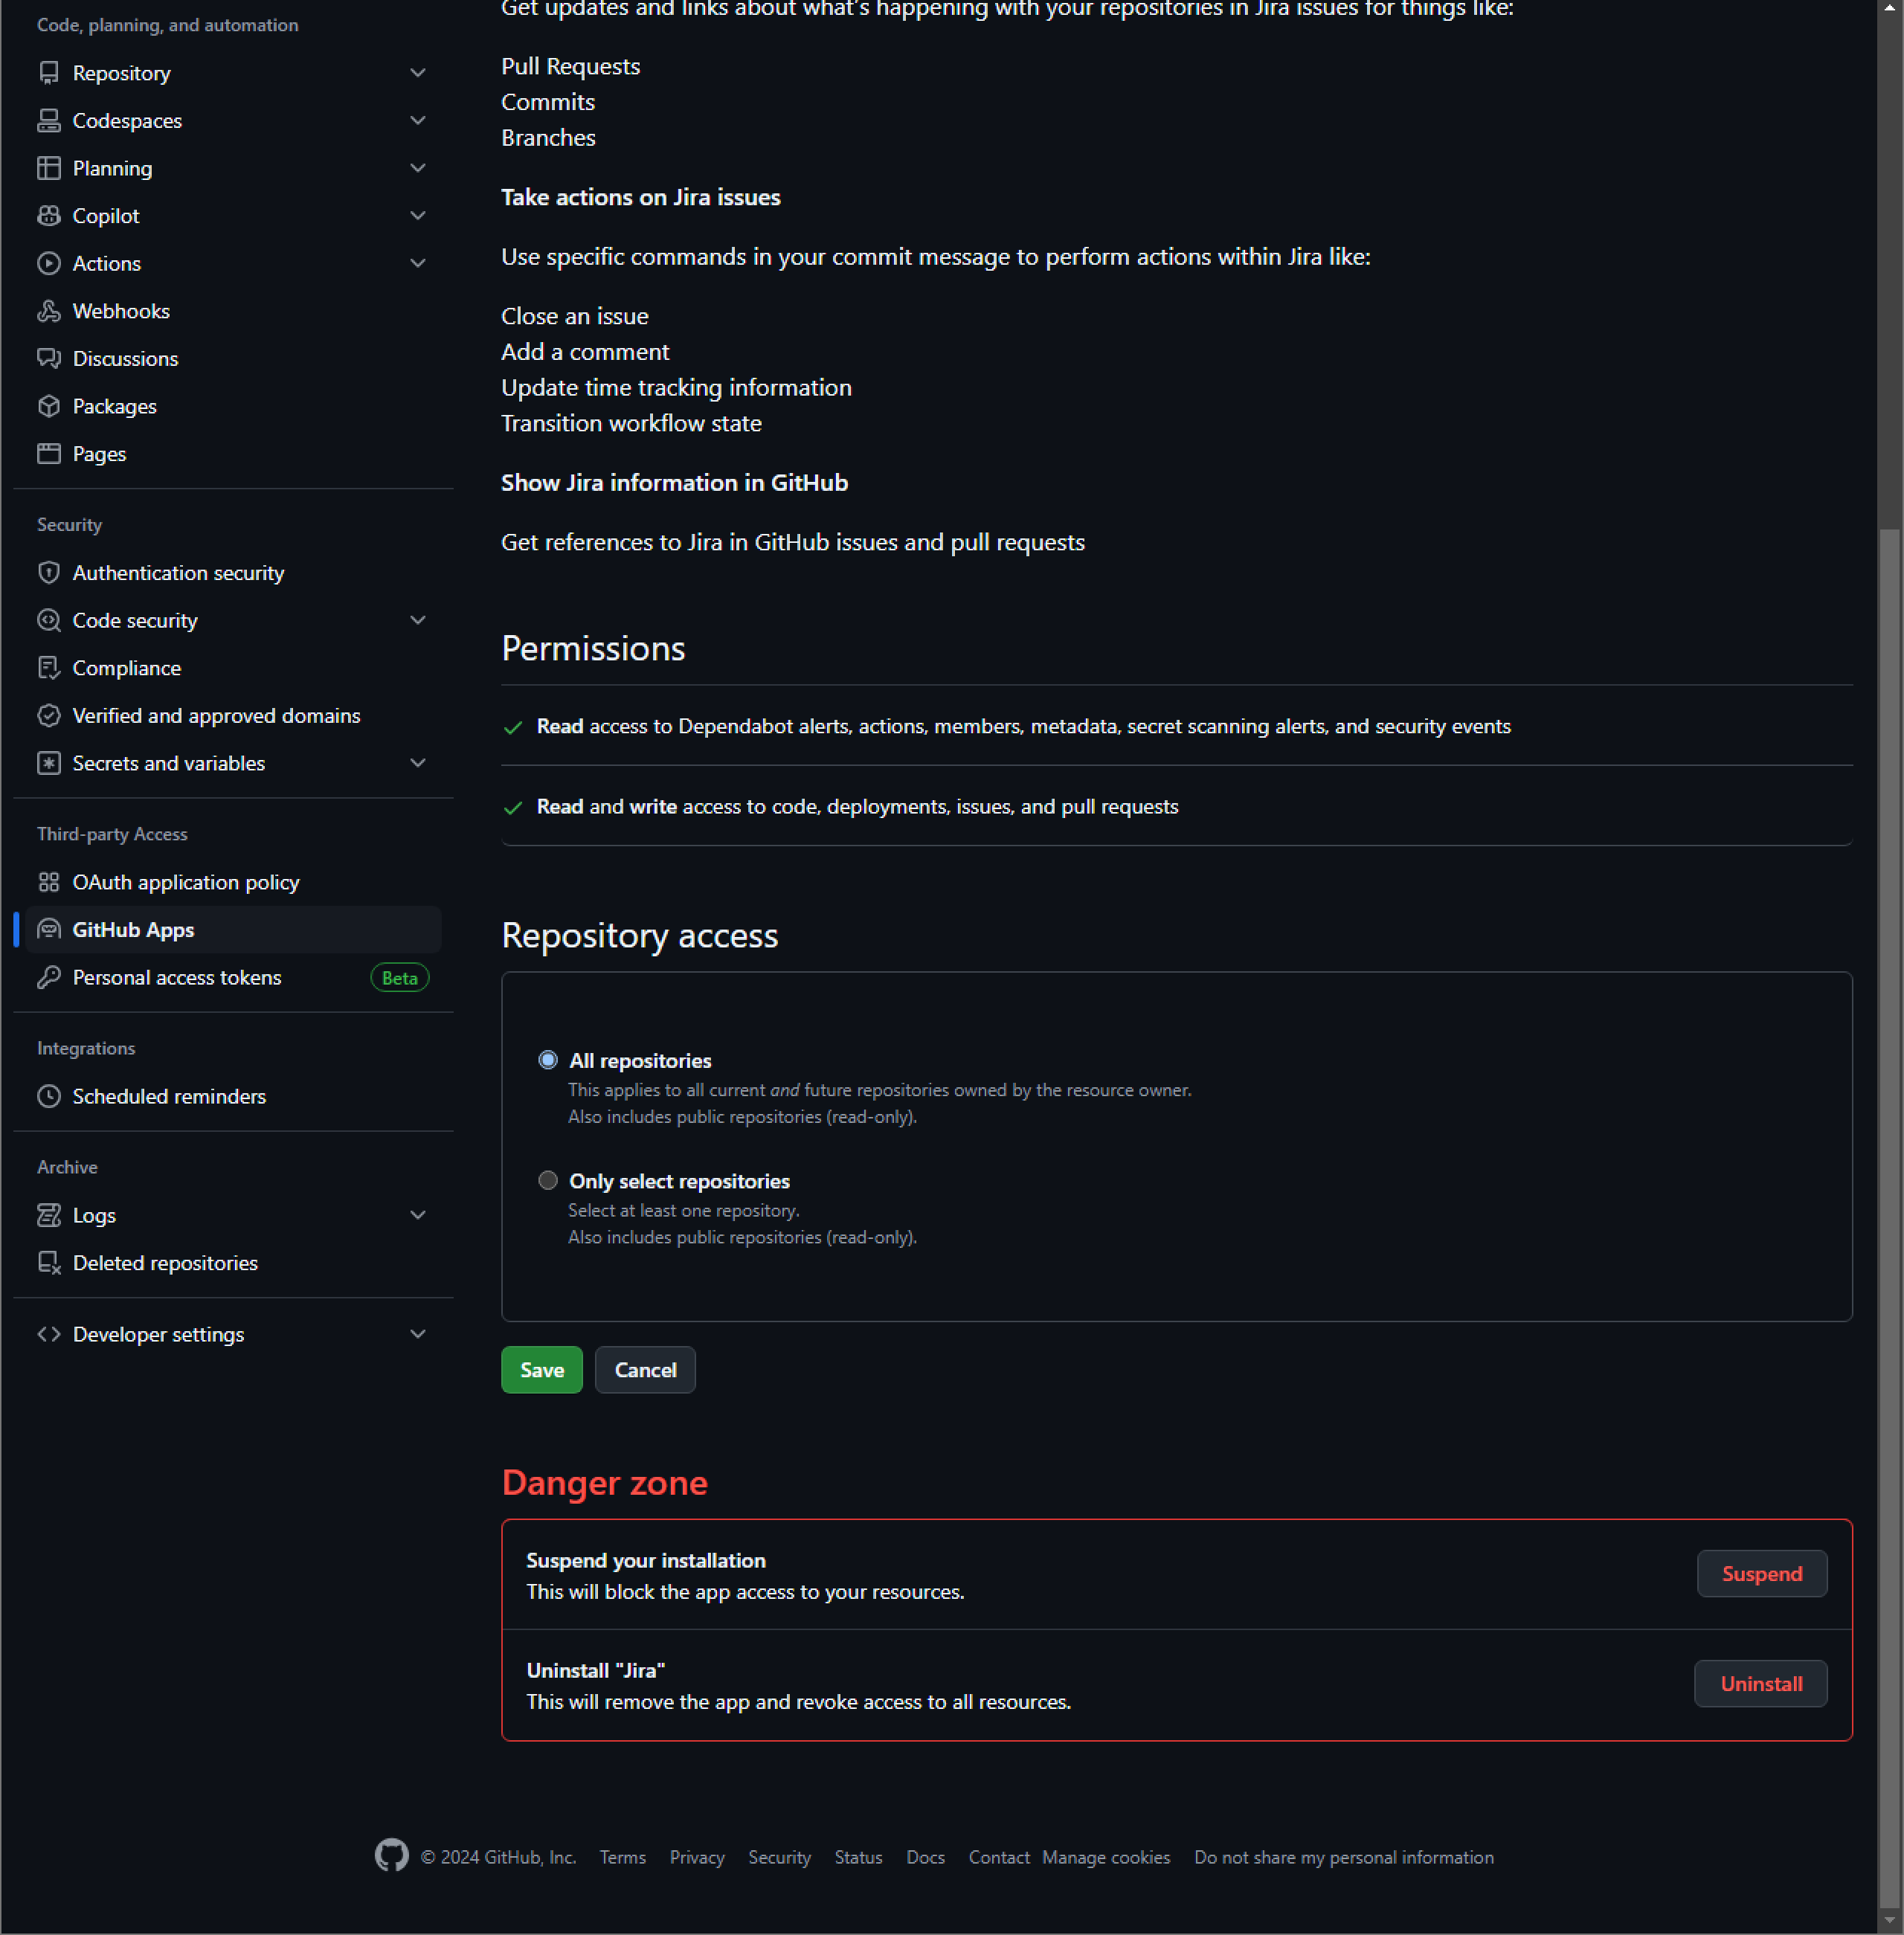Image resolution: width=1904 pixels, height=1935 pixels.
Task: Click the Authentication security shield icon
Action: 48,573
